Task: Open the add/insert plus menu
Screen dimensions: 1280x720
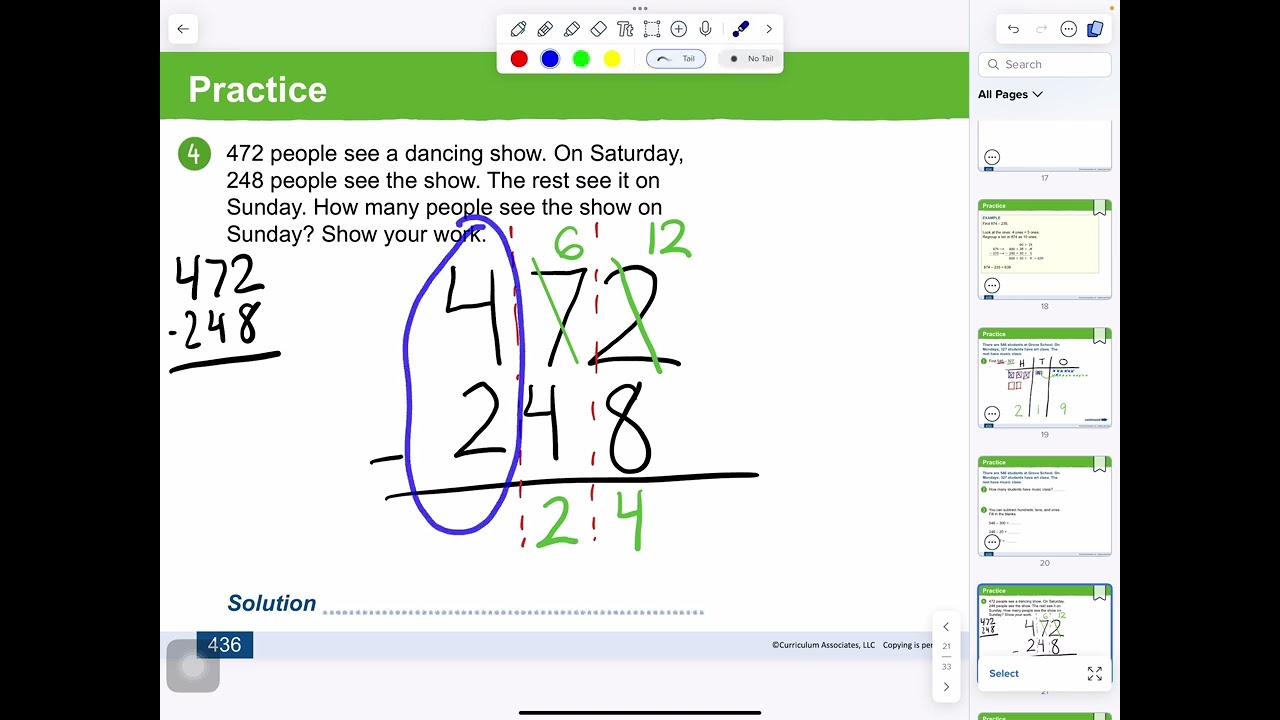Action: pos(679,29)
